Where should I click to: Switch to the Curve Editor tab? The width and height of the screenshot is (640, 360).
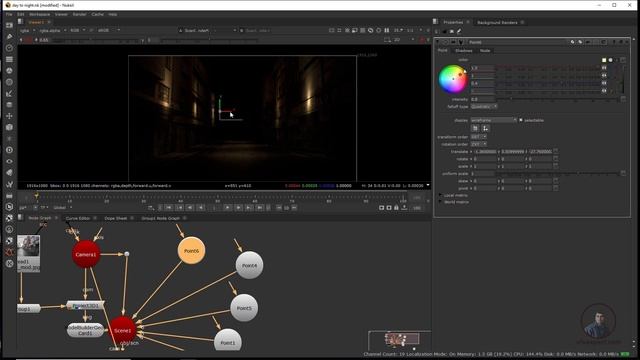pyautogui.click(x=78, y=218)
